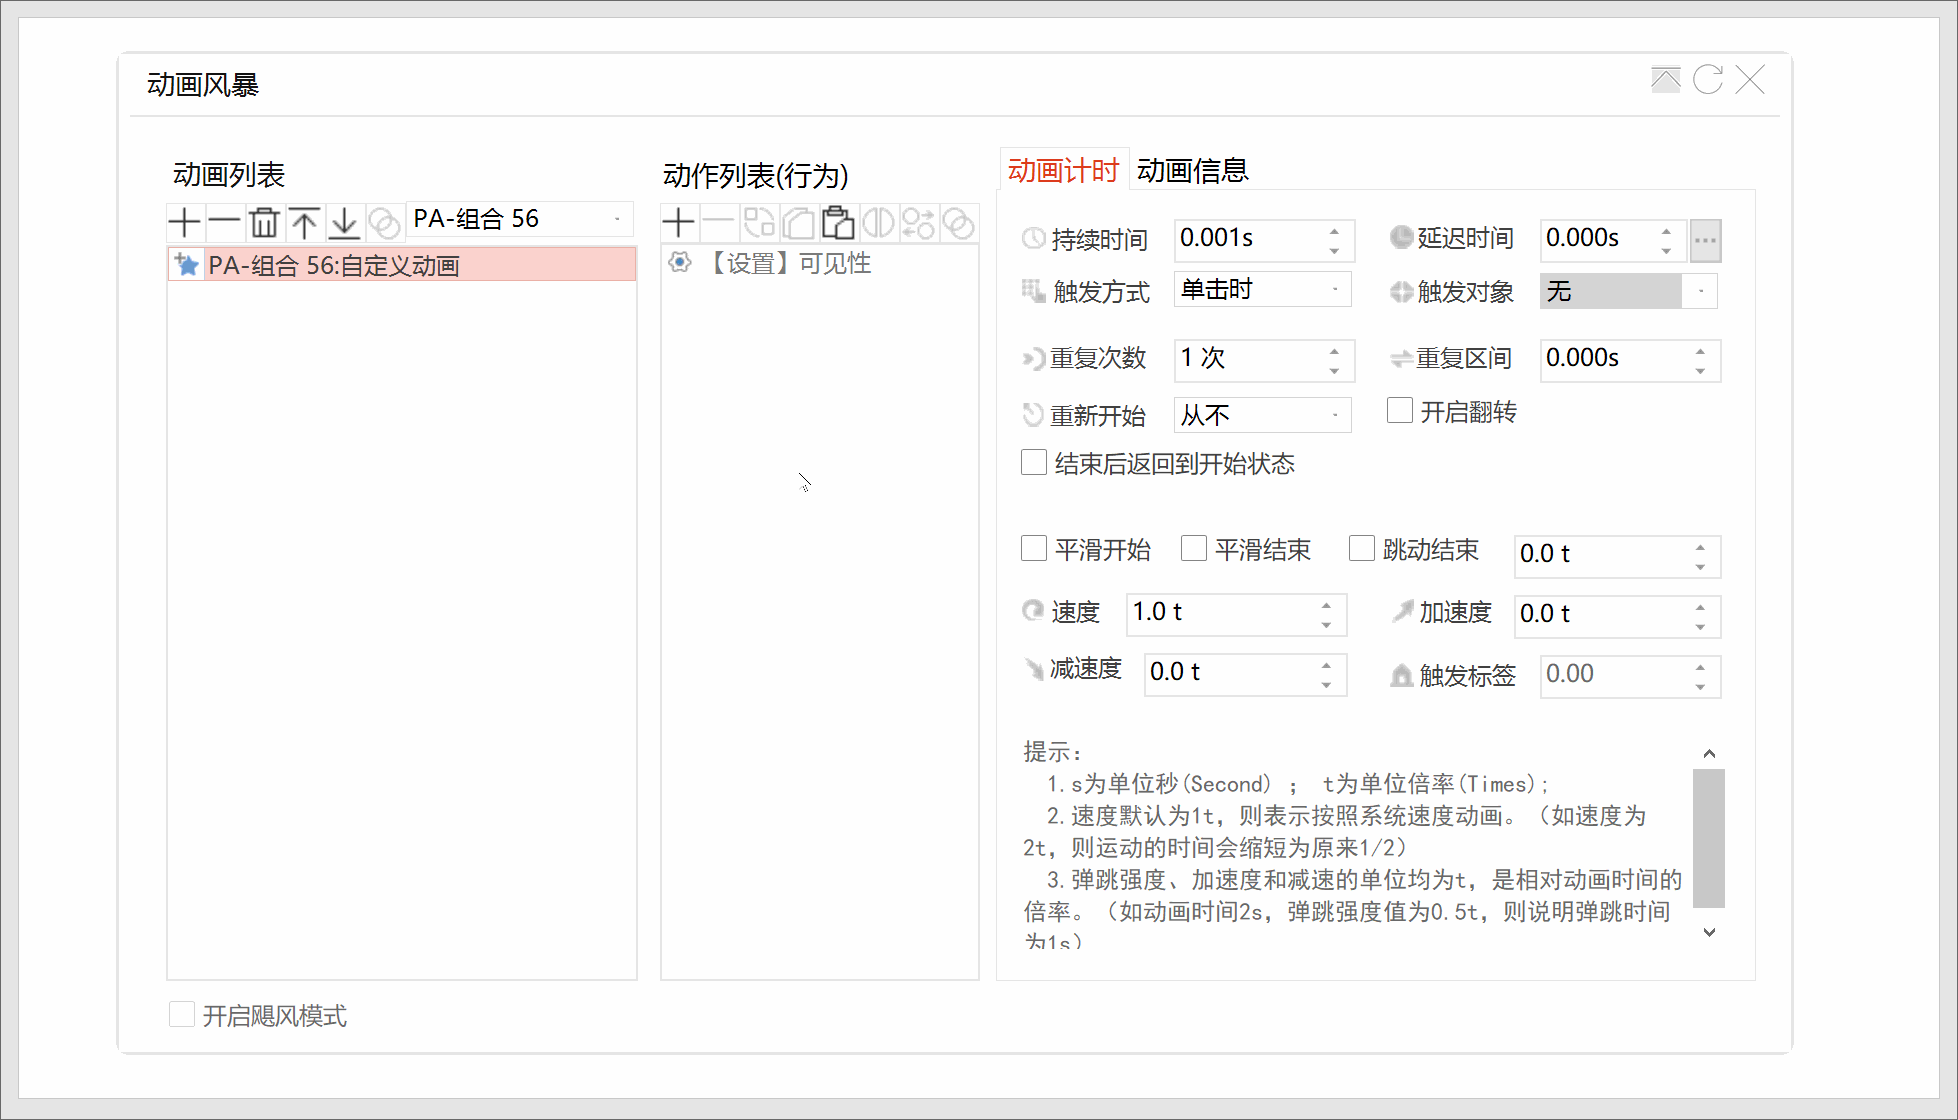Click the duplicate sheet icon in 动作列表 toolbar

pyautogui.click(x=799, y=222)
